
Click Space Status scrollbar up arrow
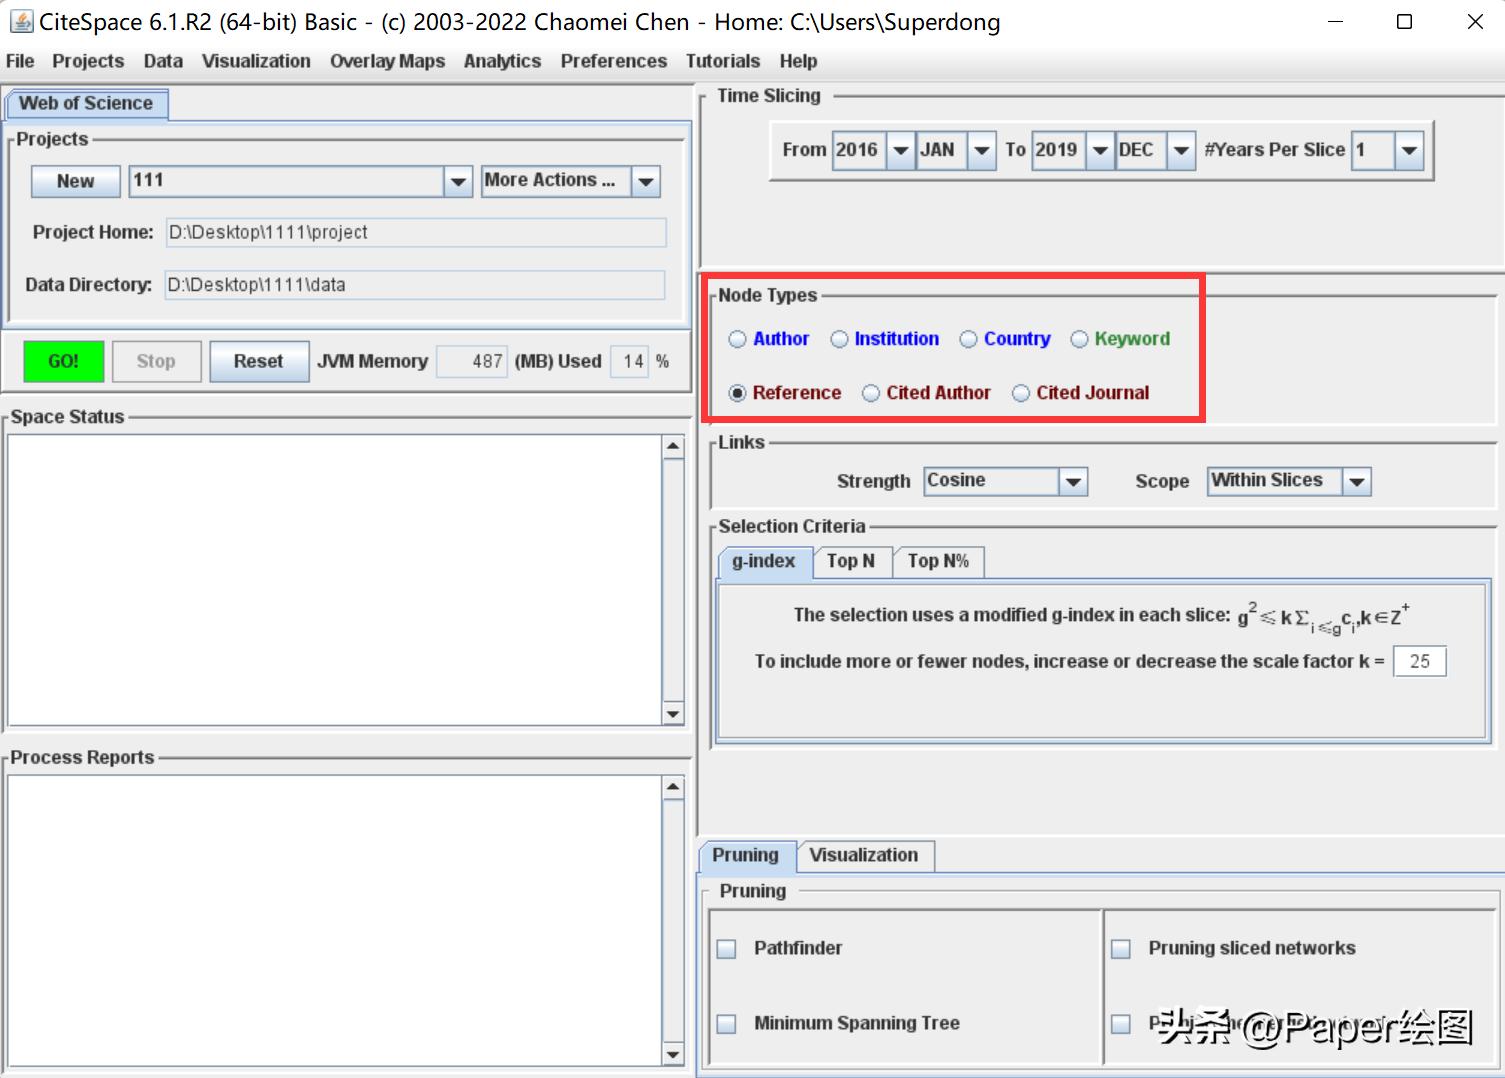[x=673, y=446]
